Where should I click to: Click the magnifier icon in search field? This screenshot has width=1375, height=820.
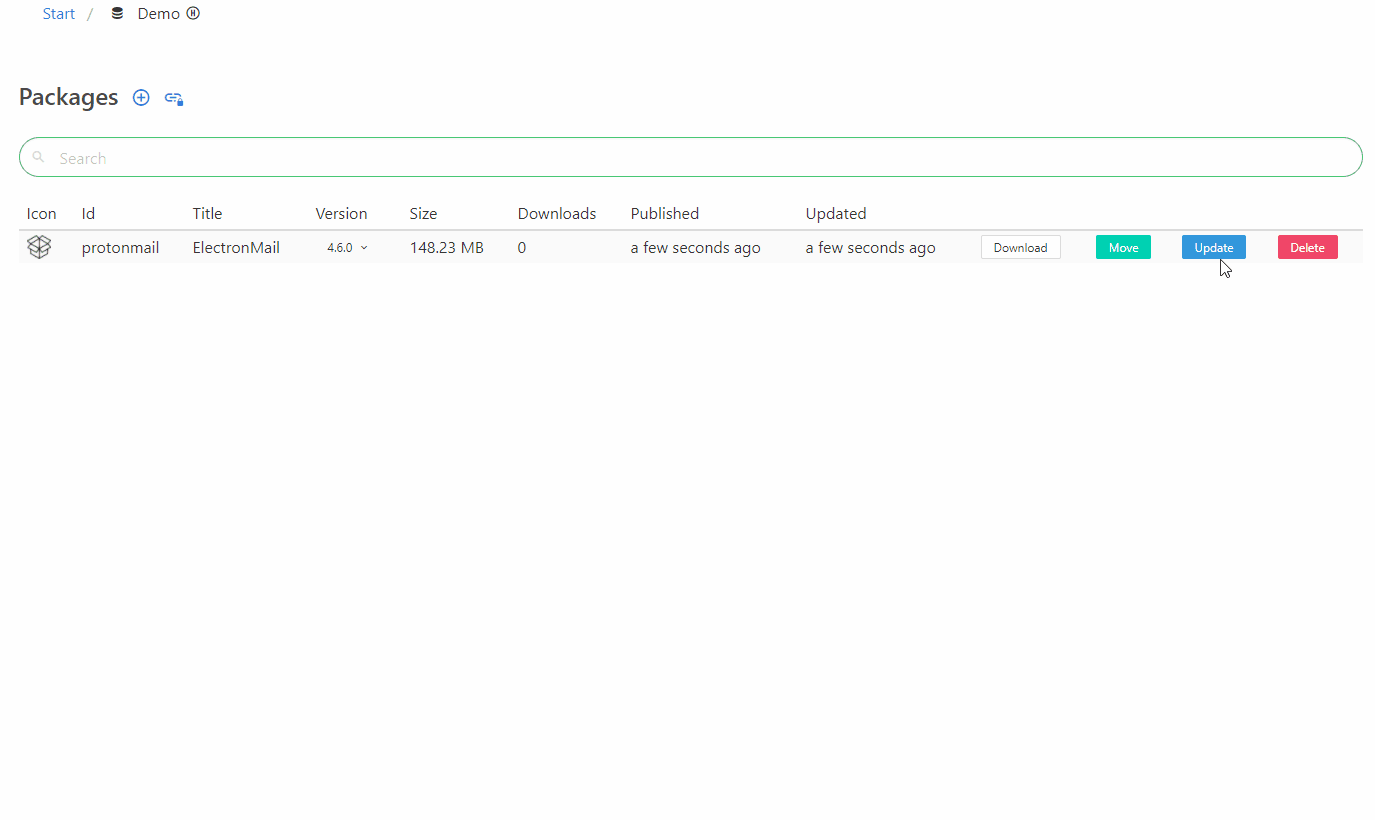tap(38, 157)
